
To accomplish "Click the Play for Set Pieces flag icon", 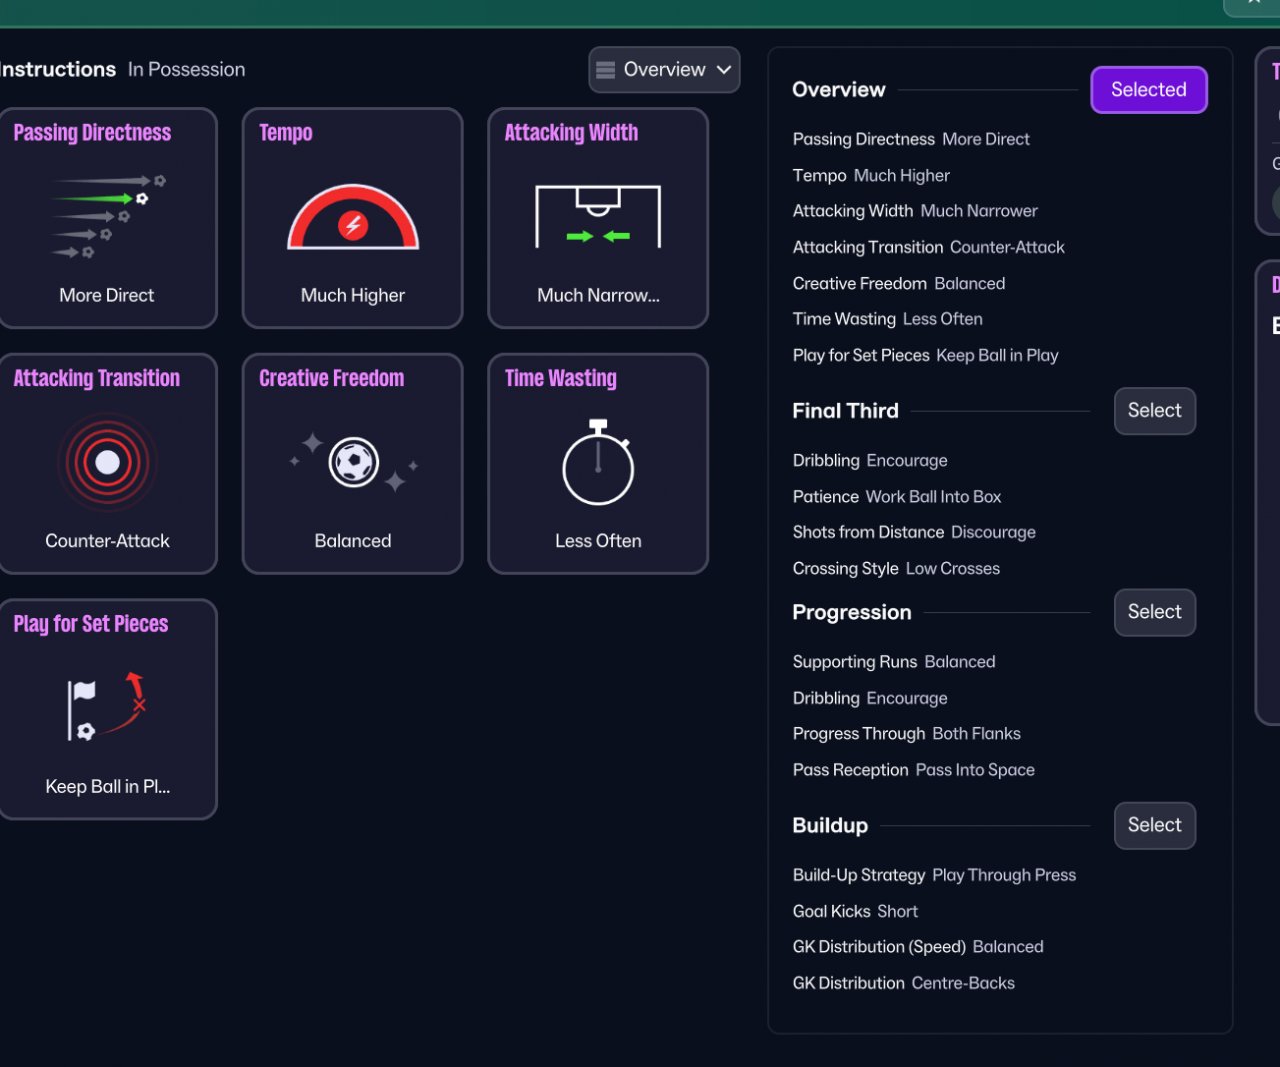I will coord(107,707).
